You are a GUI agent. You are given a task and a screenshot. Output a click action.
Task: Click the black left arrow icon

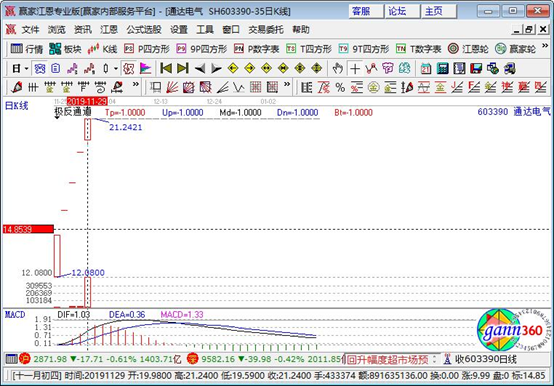[200, 68]
